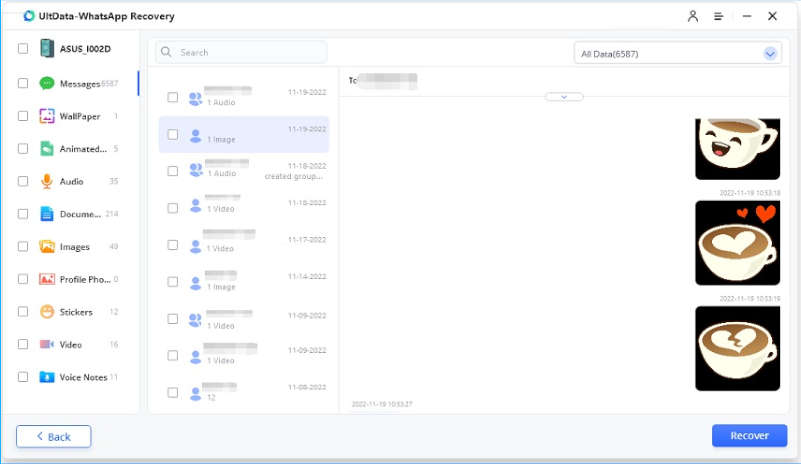Click the ASUS_I002D phone device icon

tap(46, 49)
